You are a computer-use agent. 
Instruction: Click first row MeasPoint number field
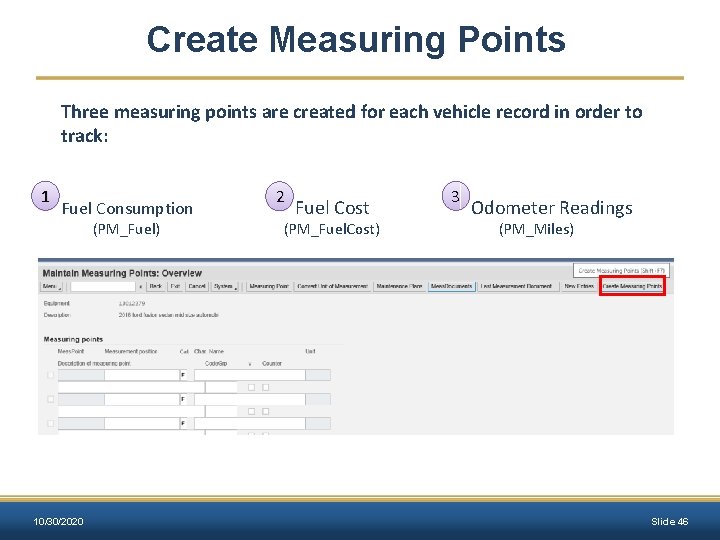point(81,375)
